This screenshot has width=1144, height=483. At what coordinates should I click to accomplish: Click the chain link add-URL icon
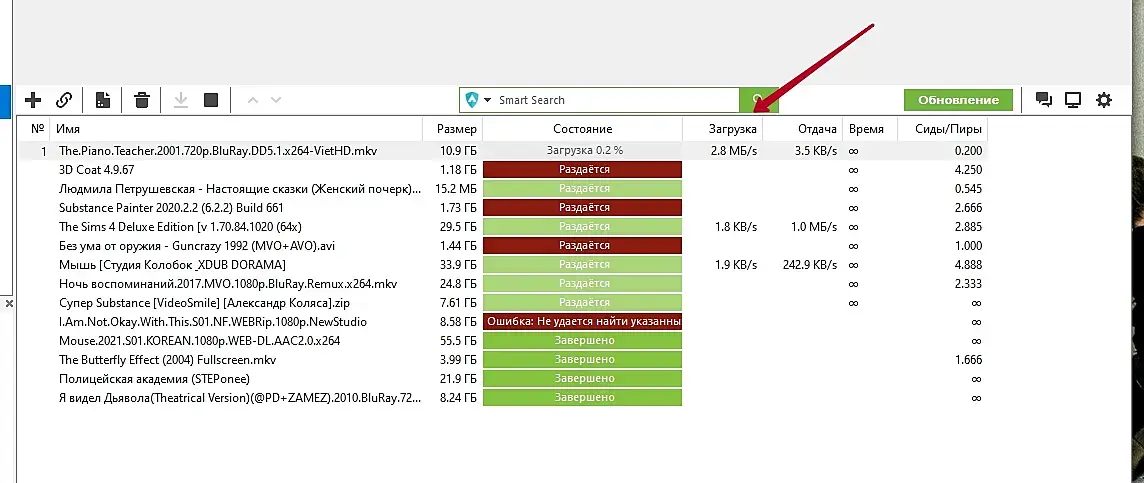click(x=64, y=100)
